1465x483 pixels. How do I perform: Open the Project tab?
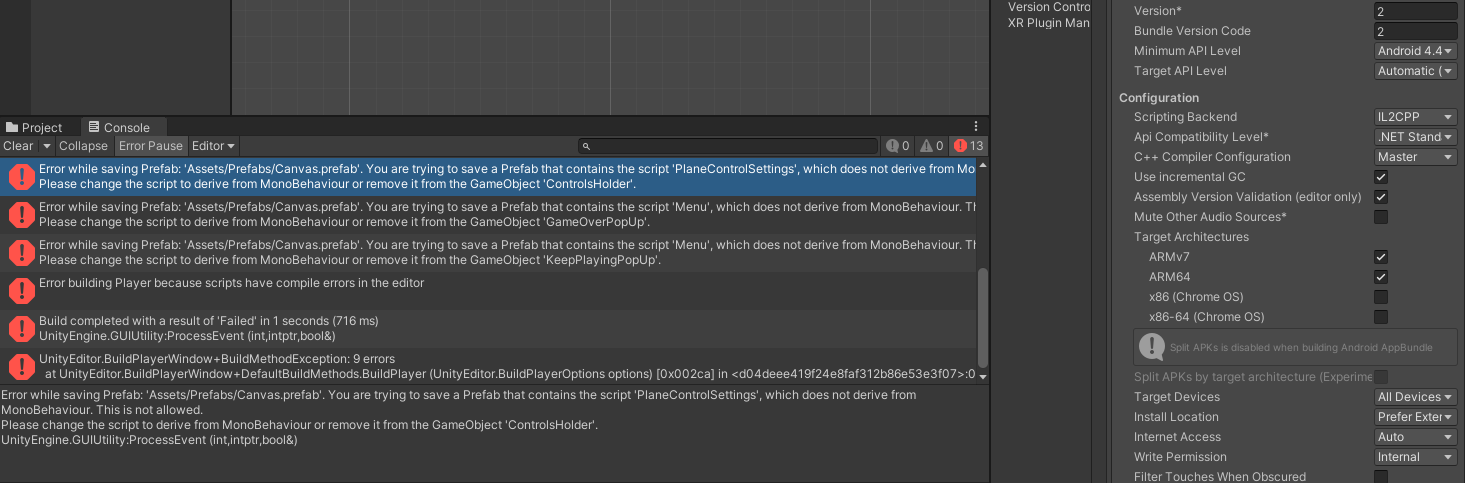(34, 127)
